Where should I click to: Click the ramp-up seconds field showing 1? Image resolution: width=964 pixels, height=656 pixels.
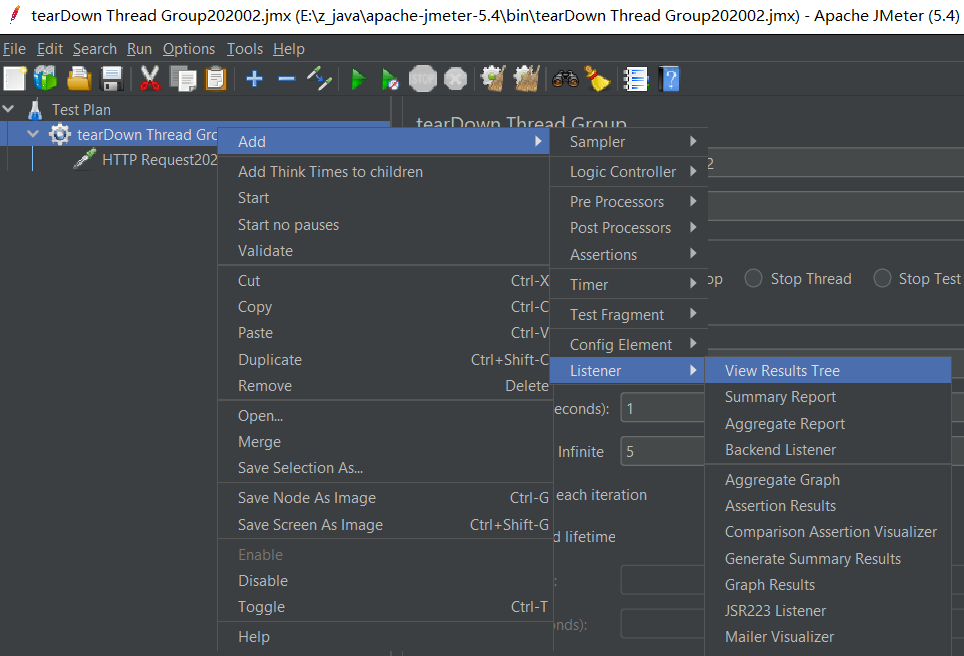point(663,408)
